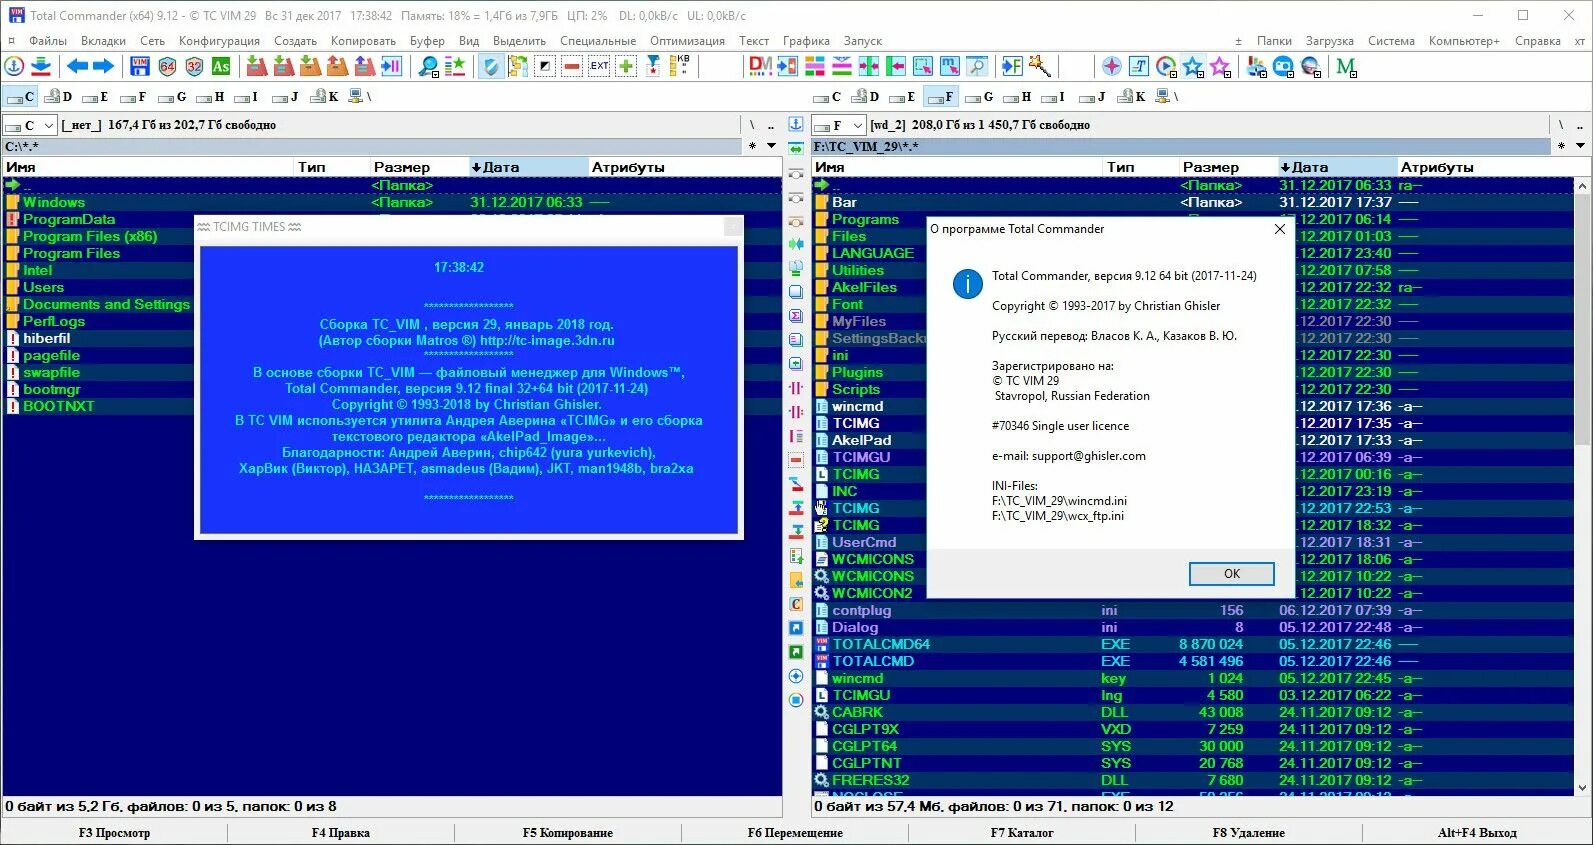1593x845 pixels.
Task: Click the red 64 shield icon
Action: 167,67
